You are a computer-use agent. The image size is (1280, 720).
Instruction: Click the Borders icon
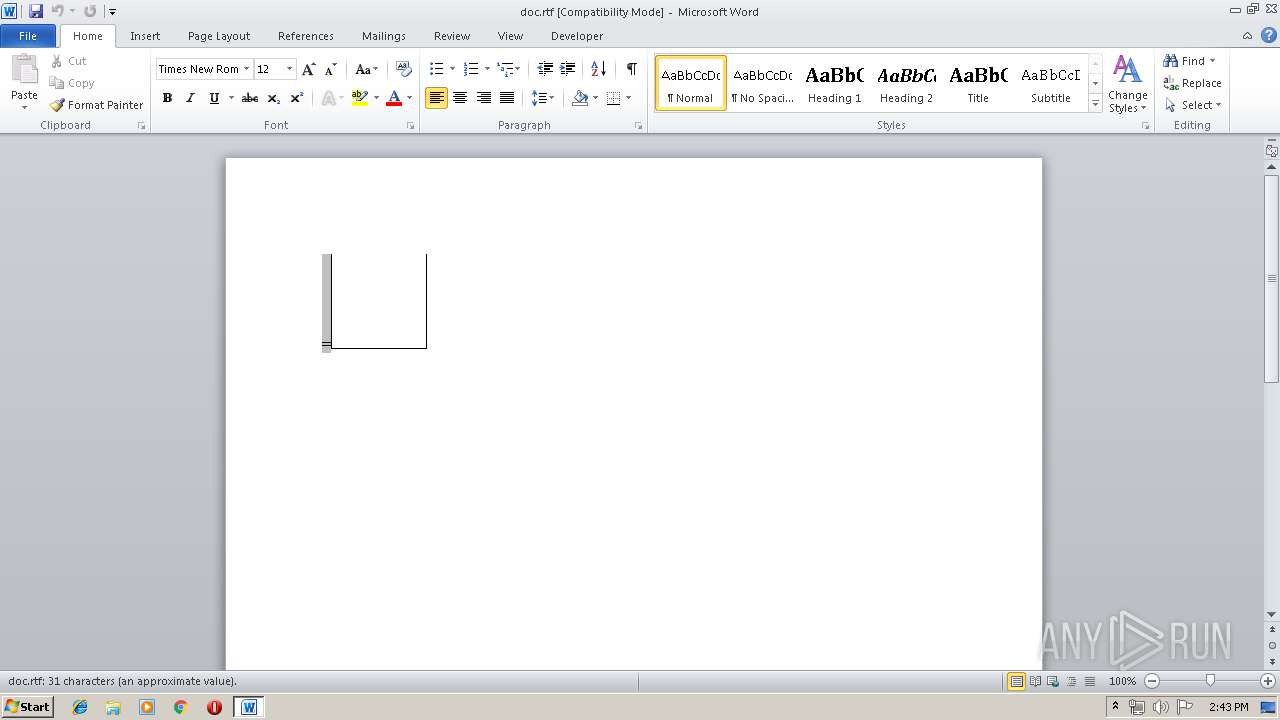click(613, 98)
